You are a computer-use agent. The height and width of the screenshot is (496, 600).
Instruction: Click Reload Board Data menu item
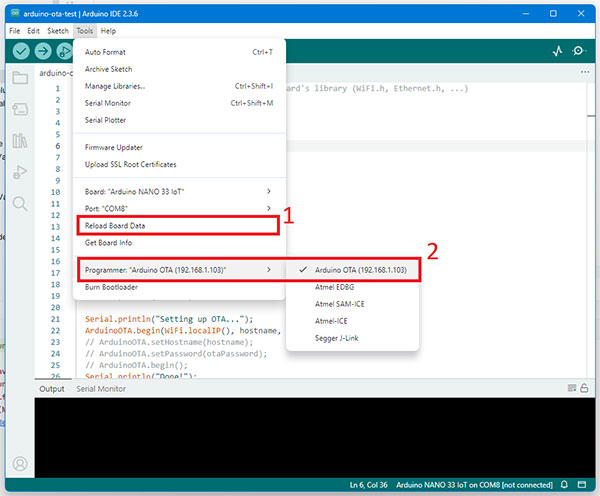tap(179, 225)
